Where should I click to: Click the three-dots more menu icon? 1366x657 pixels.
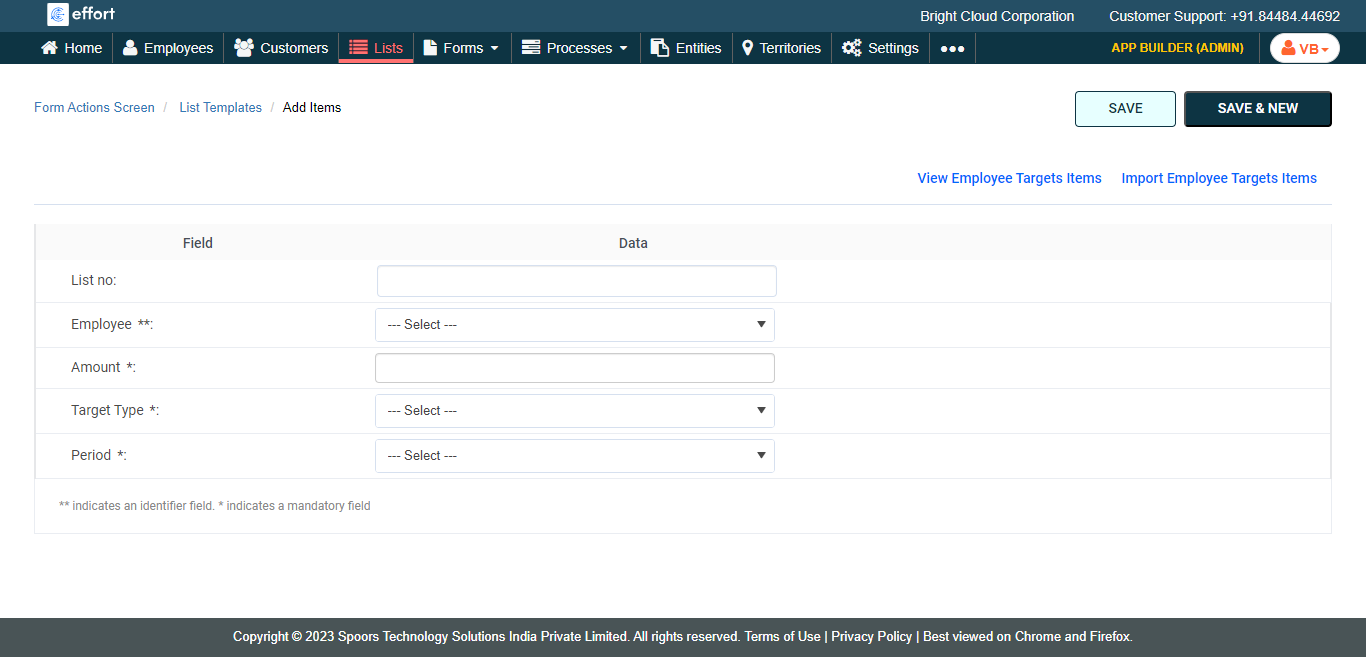point(952,48)
